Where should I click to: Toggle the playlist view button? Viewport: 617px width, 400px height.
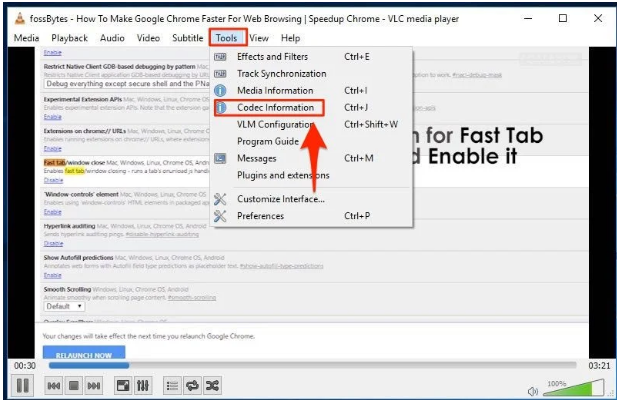pos(172,385)
